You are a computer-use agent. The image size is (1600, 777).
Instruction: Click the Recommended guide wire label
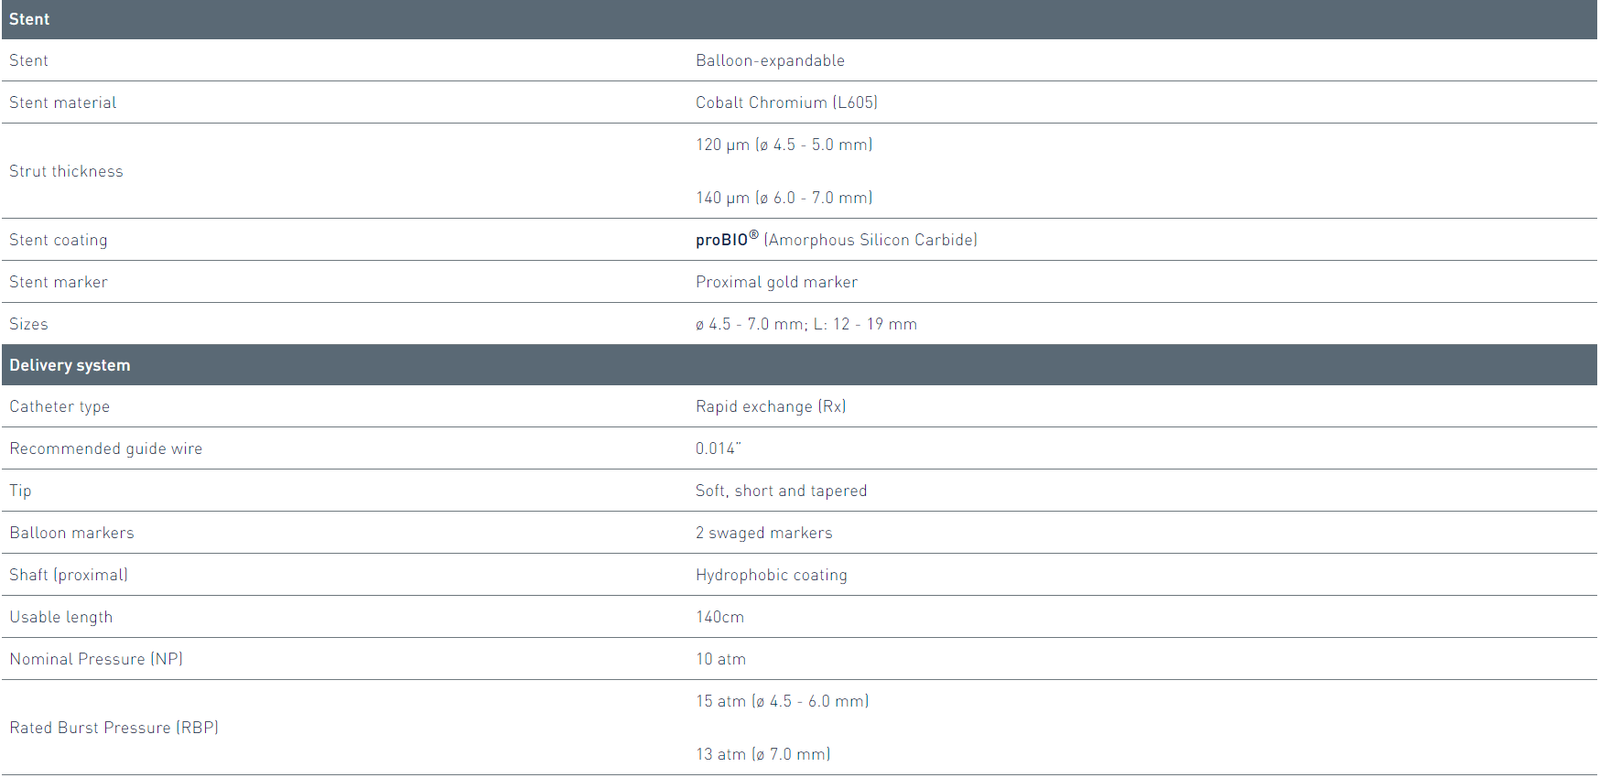coord(106,449)
